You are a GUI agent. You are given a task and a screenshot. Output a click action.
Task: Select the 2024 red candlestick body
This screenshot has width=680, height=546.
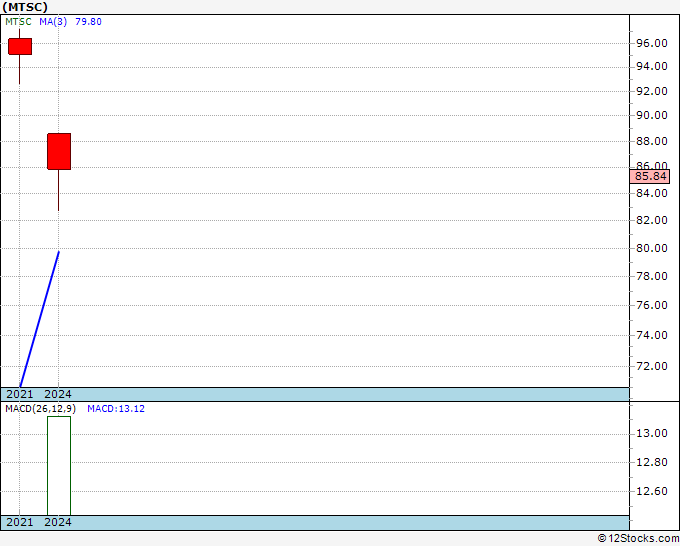[59, 151]
